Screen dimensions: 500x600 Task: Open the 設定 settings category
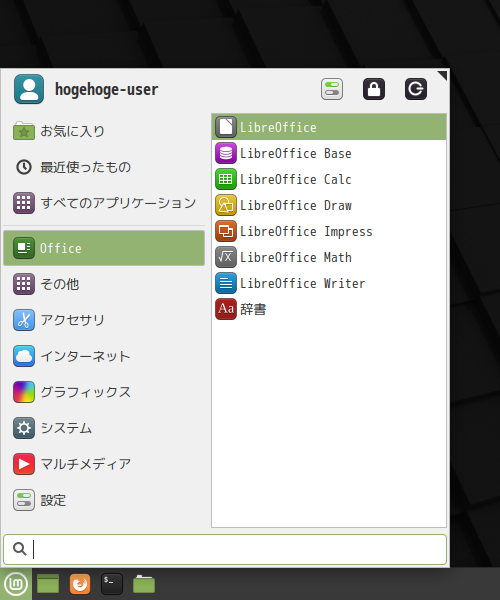tap(104, 500)
